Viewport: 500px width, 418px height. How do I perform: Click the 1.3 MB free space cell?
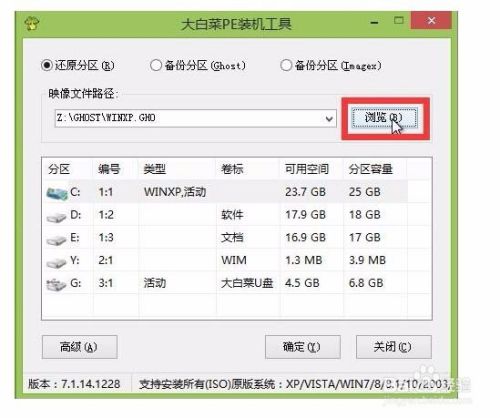click(x=304, y=260)
